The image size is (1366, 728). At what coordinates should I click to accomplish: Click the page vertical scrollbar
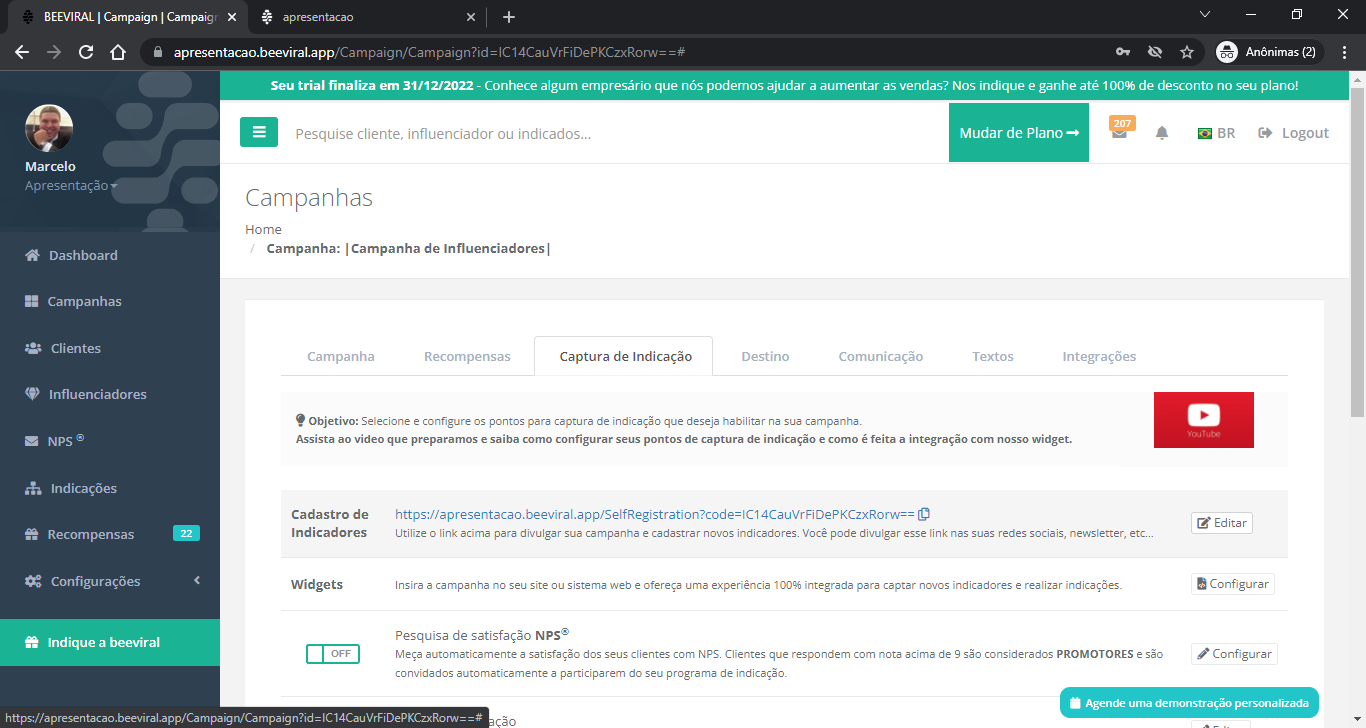[1357, 250]
